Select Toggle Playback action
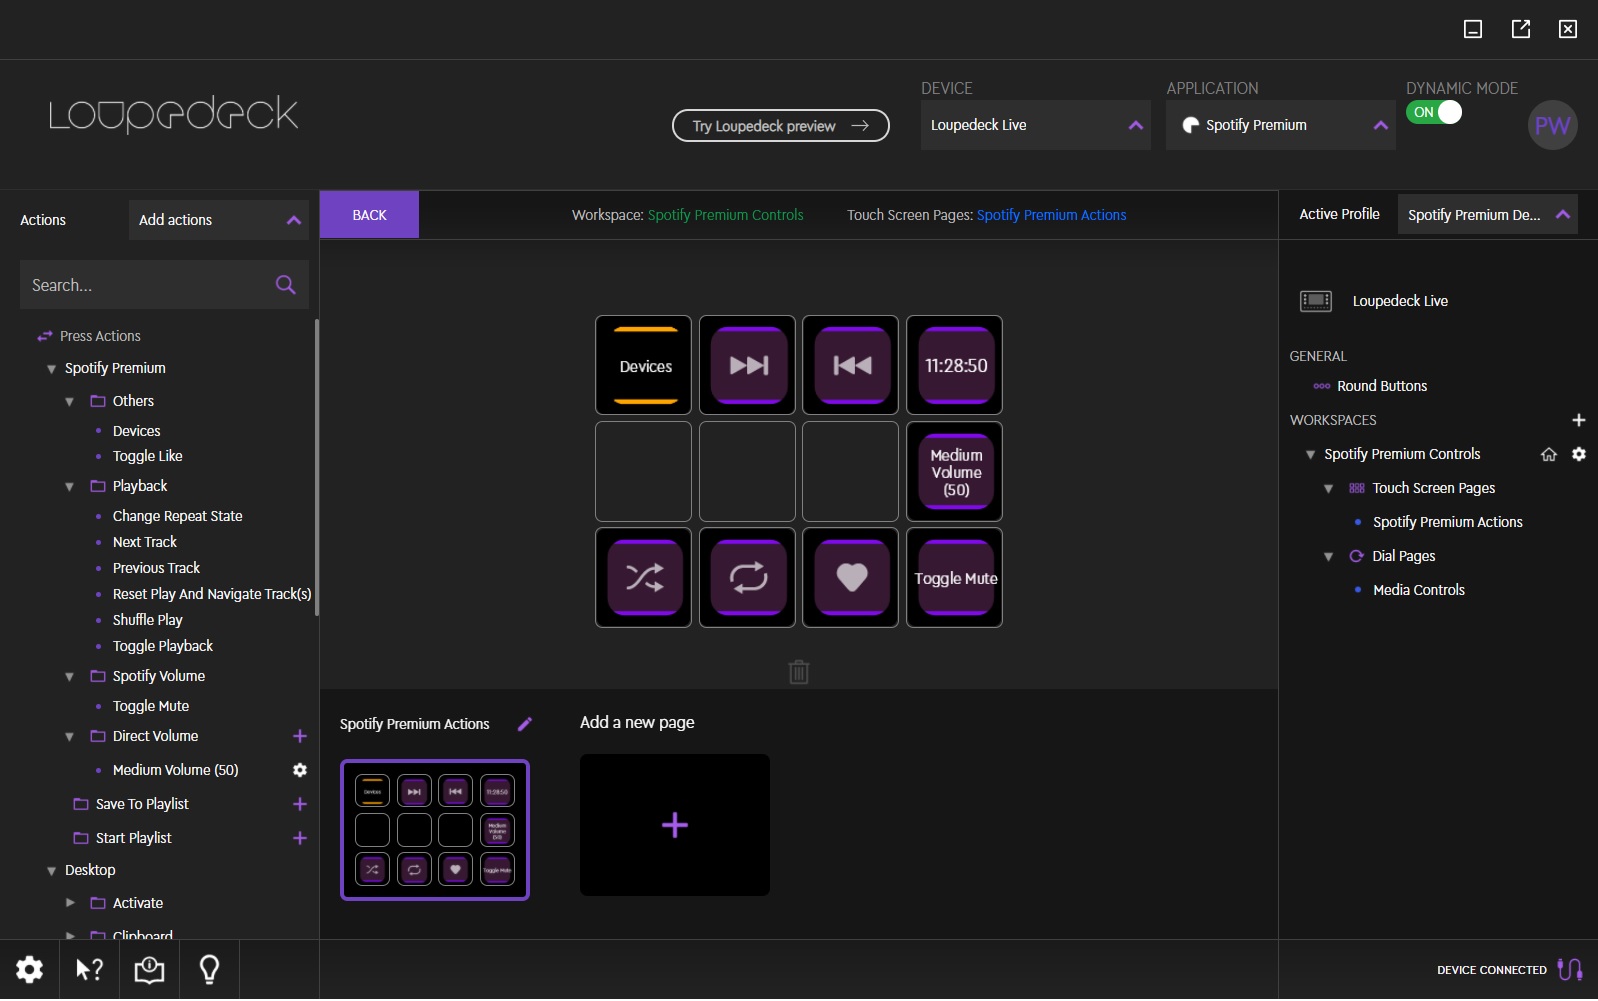The height and width of the screenshot is (1001, 1598). pyautogui.click(x=162, y=646)
